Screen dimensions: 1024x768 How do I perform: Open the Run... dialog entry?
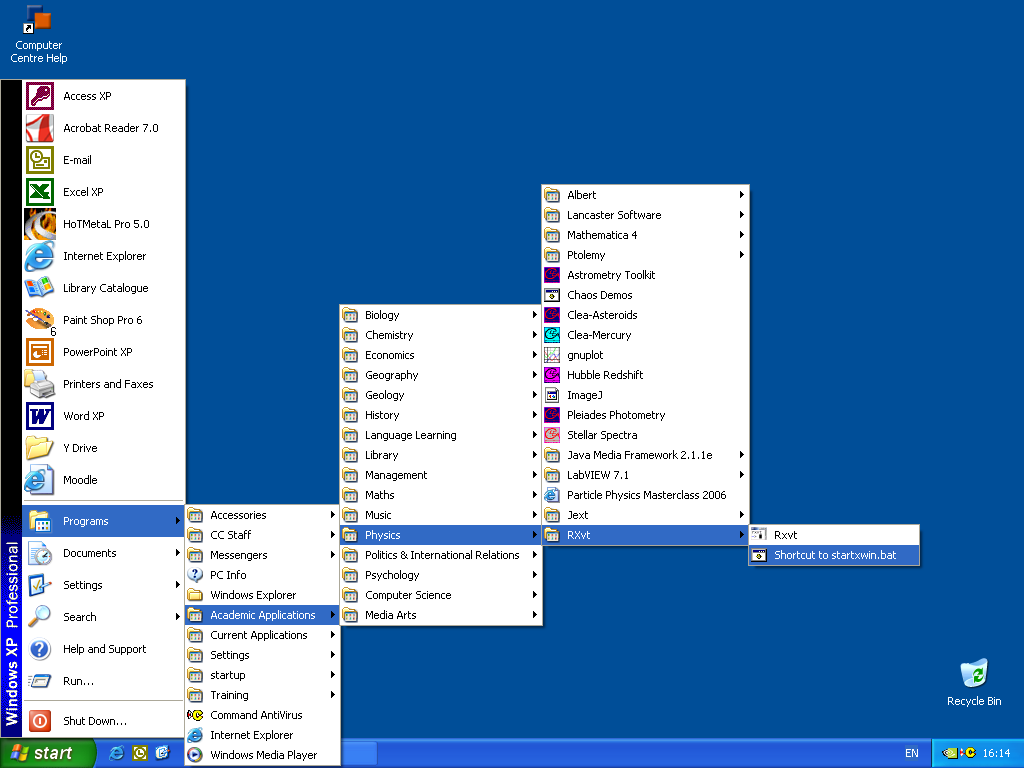pos(103,681)
